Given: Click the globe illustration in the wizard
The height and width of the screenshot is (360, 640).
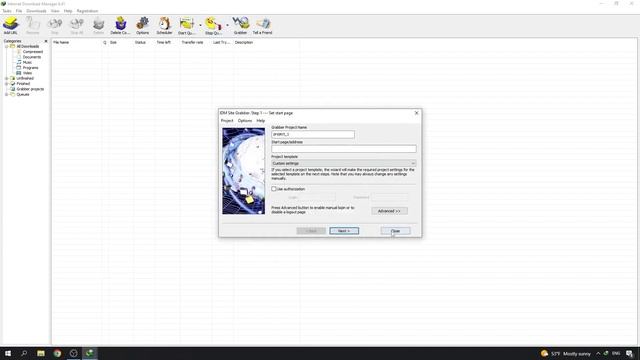Looking at the screenshot, I should 244,171.
